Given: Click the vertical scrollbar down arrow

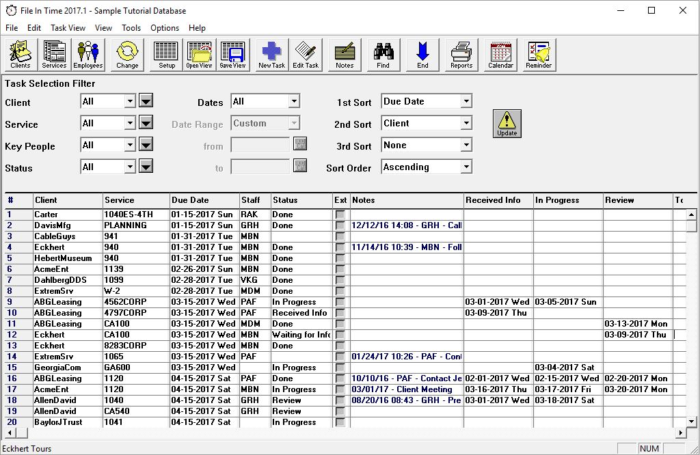Looking at the screenshot, I should [692, 421].
